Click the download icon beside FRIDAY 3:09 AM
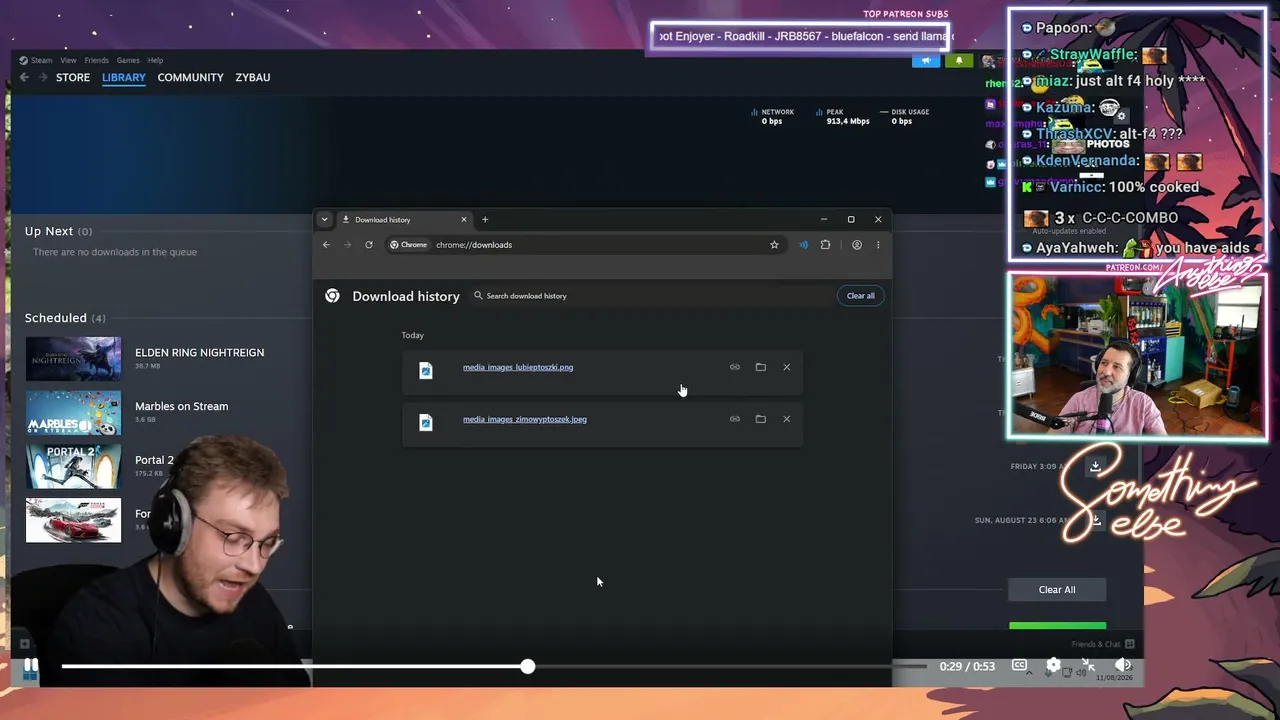Screen dimensions: 1280x720 tap(1095, 466)
